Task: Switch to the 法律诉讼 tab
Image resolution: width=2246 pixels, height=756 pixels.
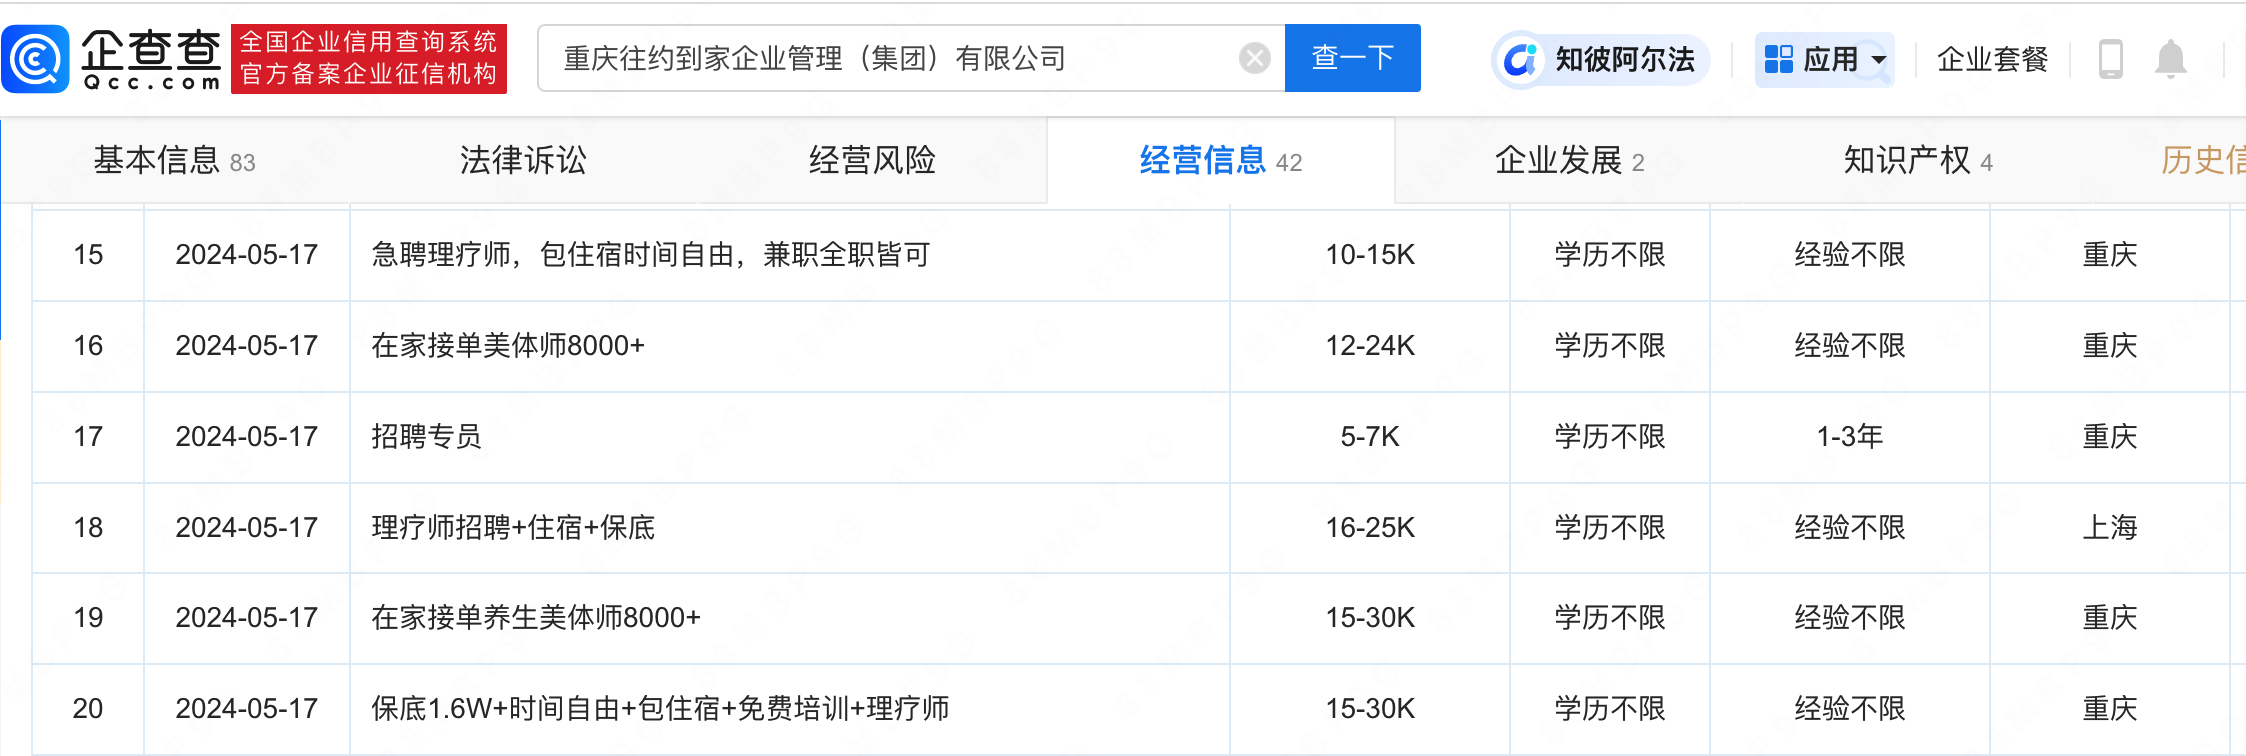Action: coord(523,161)
